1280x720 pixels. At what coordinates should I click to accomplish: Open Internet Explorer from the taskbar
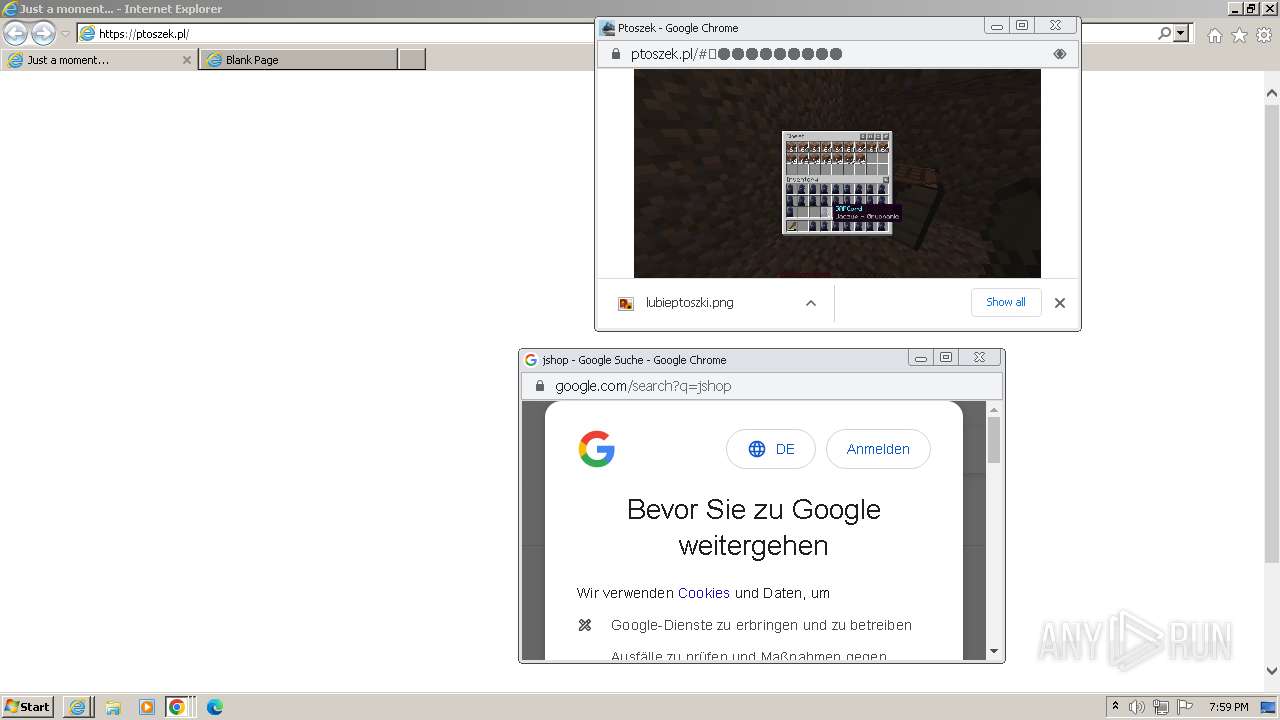point(77,707)
